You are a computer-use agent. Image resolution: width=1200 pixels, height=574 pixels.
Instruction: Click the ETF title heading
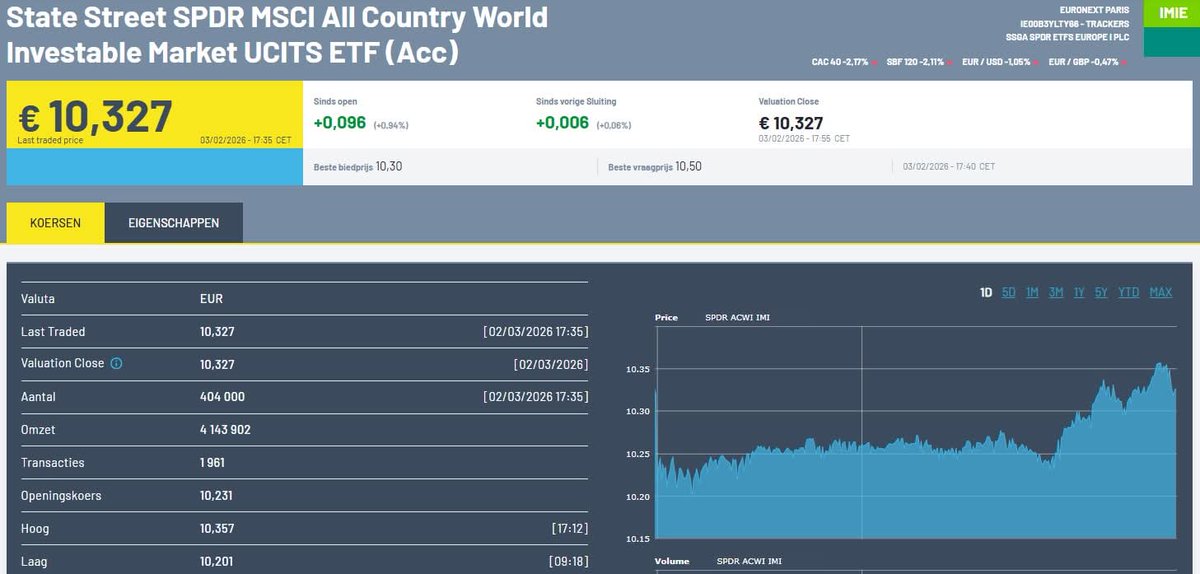[x=277, y=33]
